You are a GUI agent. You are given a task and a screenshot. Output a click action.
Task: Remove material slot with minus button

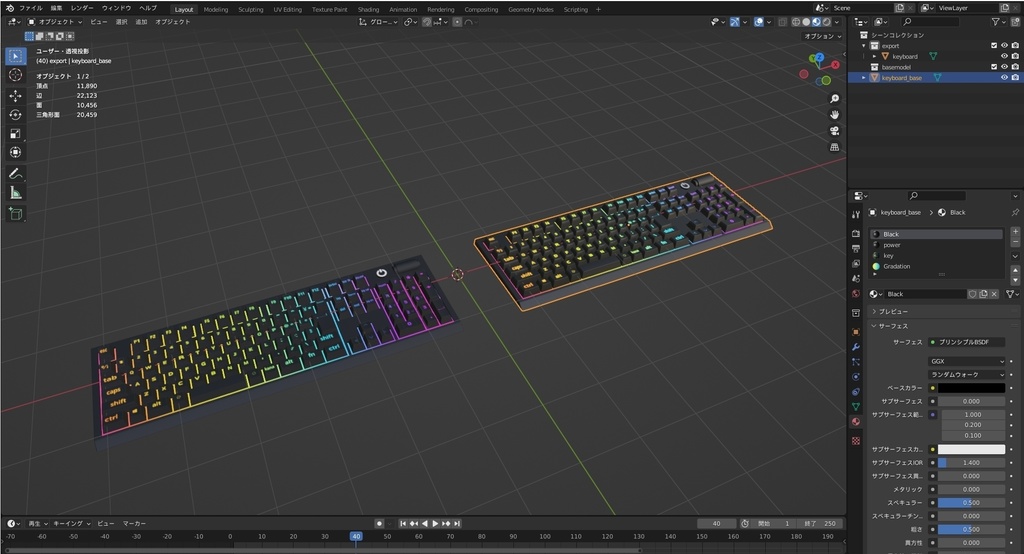(x=1015, y=242)
